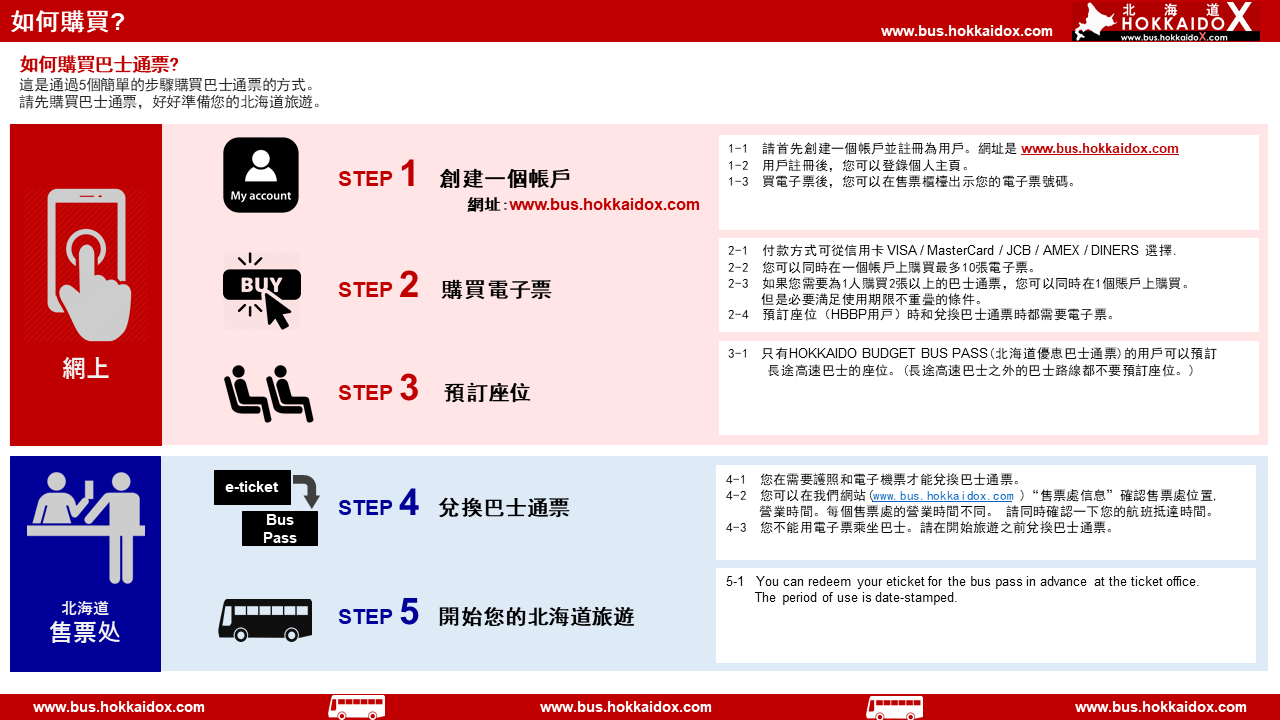
Task: Click the 購買電子票 heading
Action: point(496,290)
